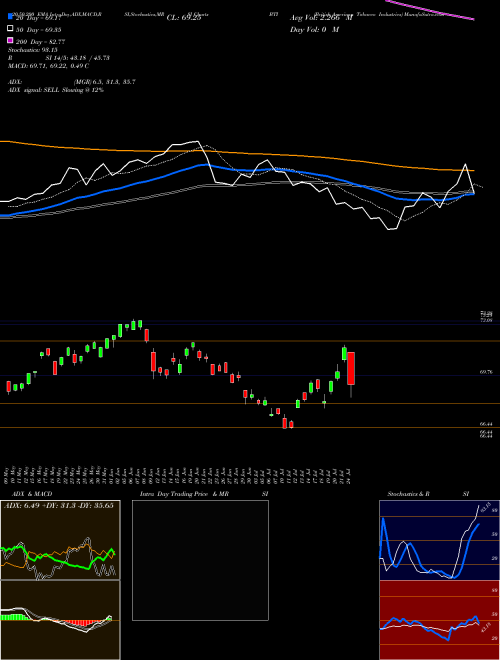Click the 69.76 price axis label
Image resolution: width=500 pixels, height=660 pixels.
[x=487, y=372]
